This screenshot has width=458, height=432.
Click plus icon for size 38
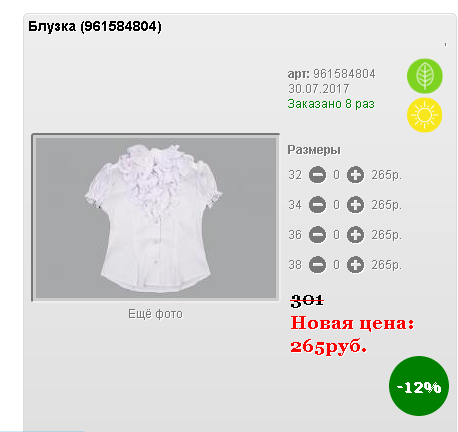[355, 265]
